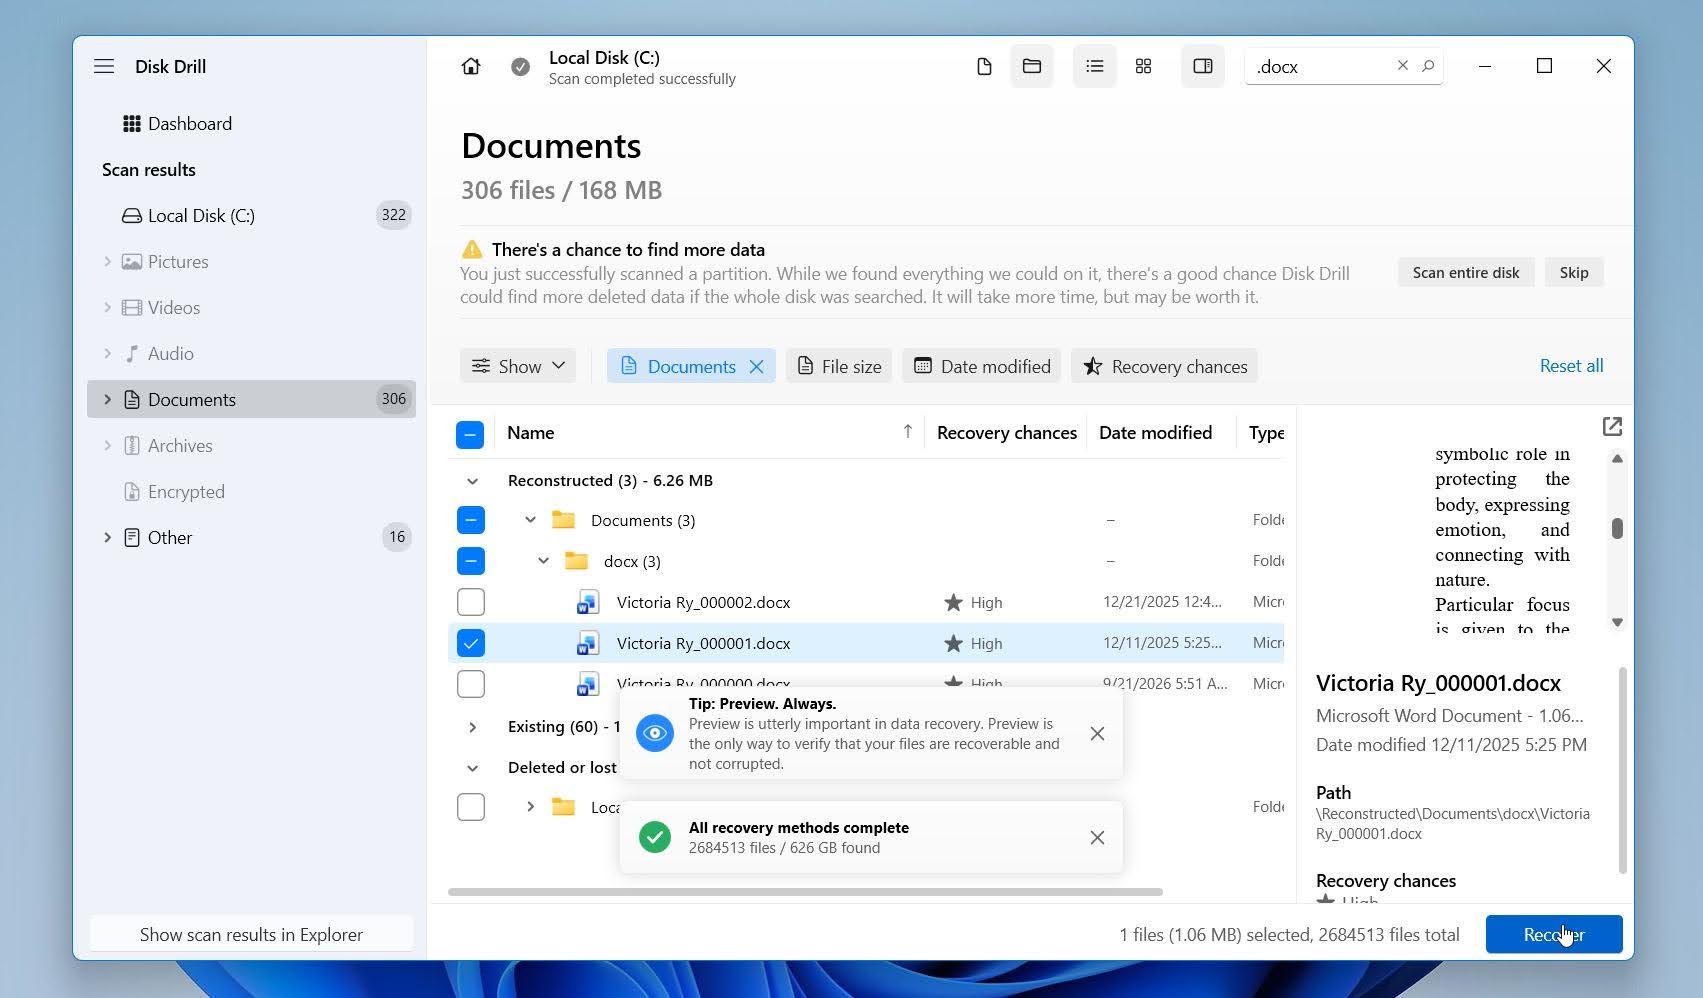Image resolution: width=1703 pixels, height=998 pixels.
Task: Open the hamburger menu beside Disk Drill
Action: coord(104,66)
